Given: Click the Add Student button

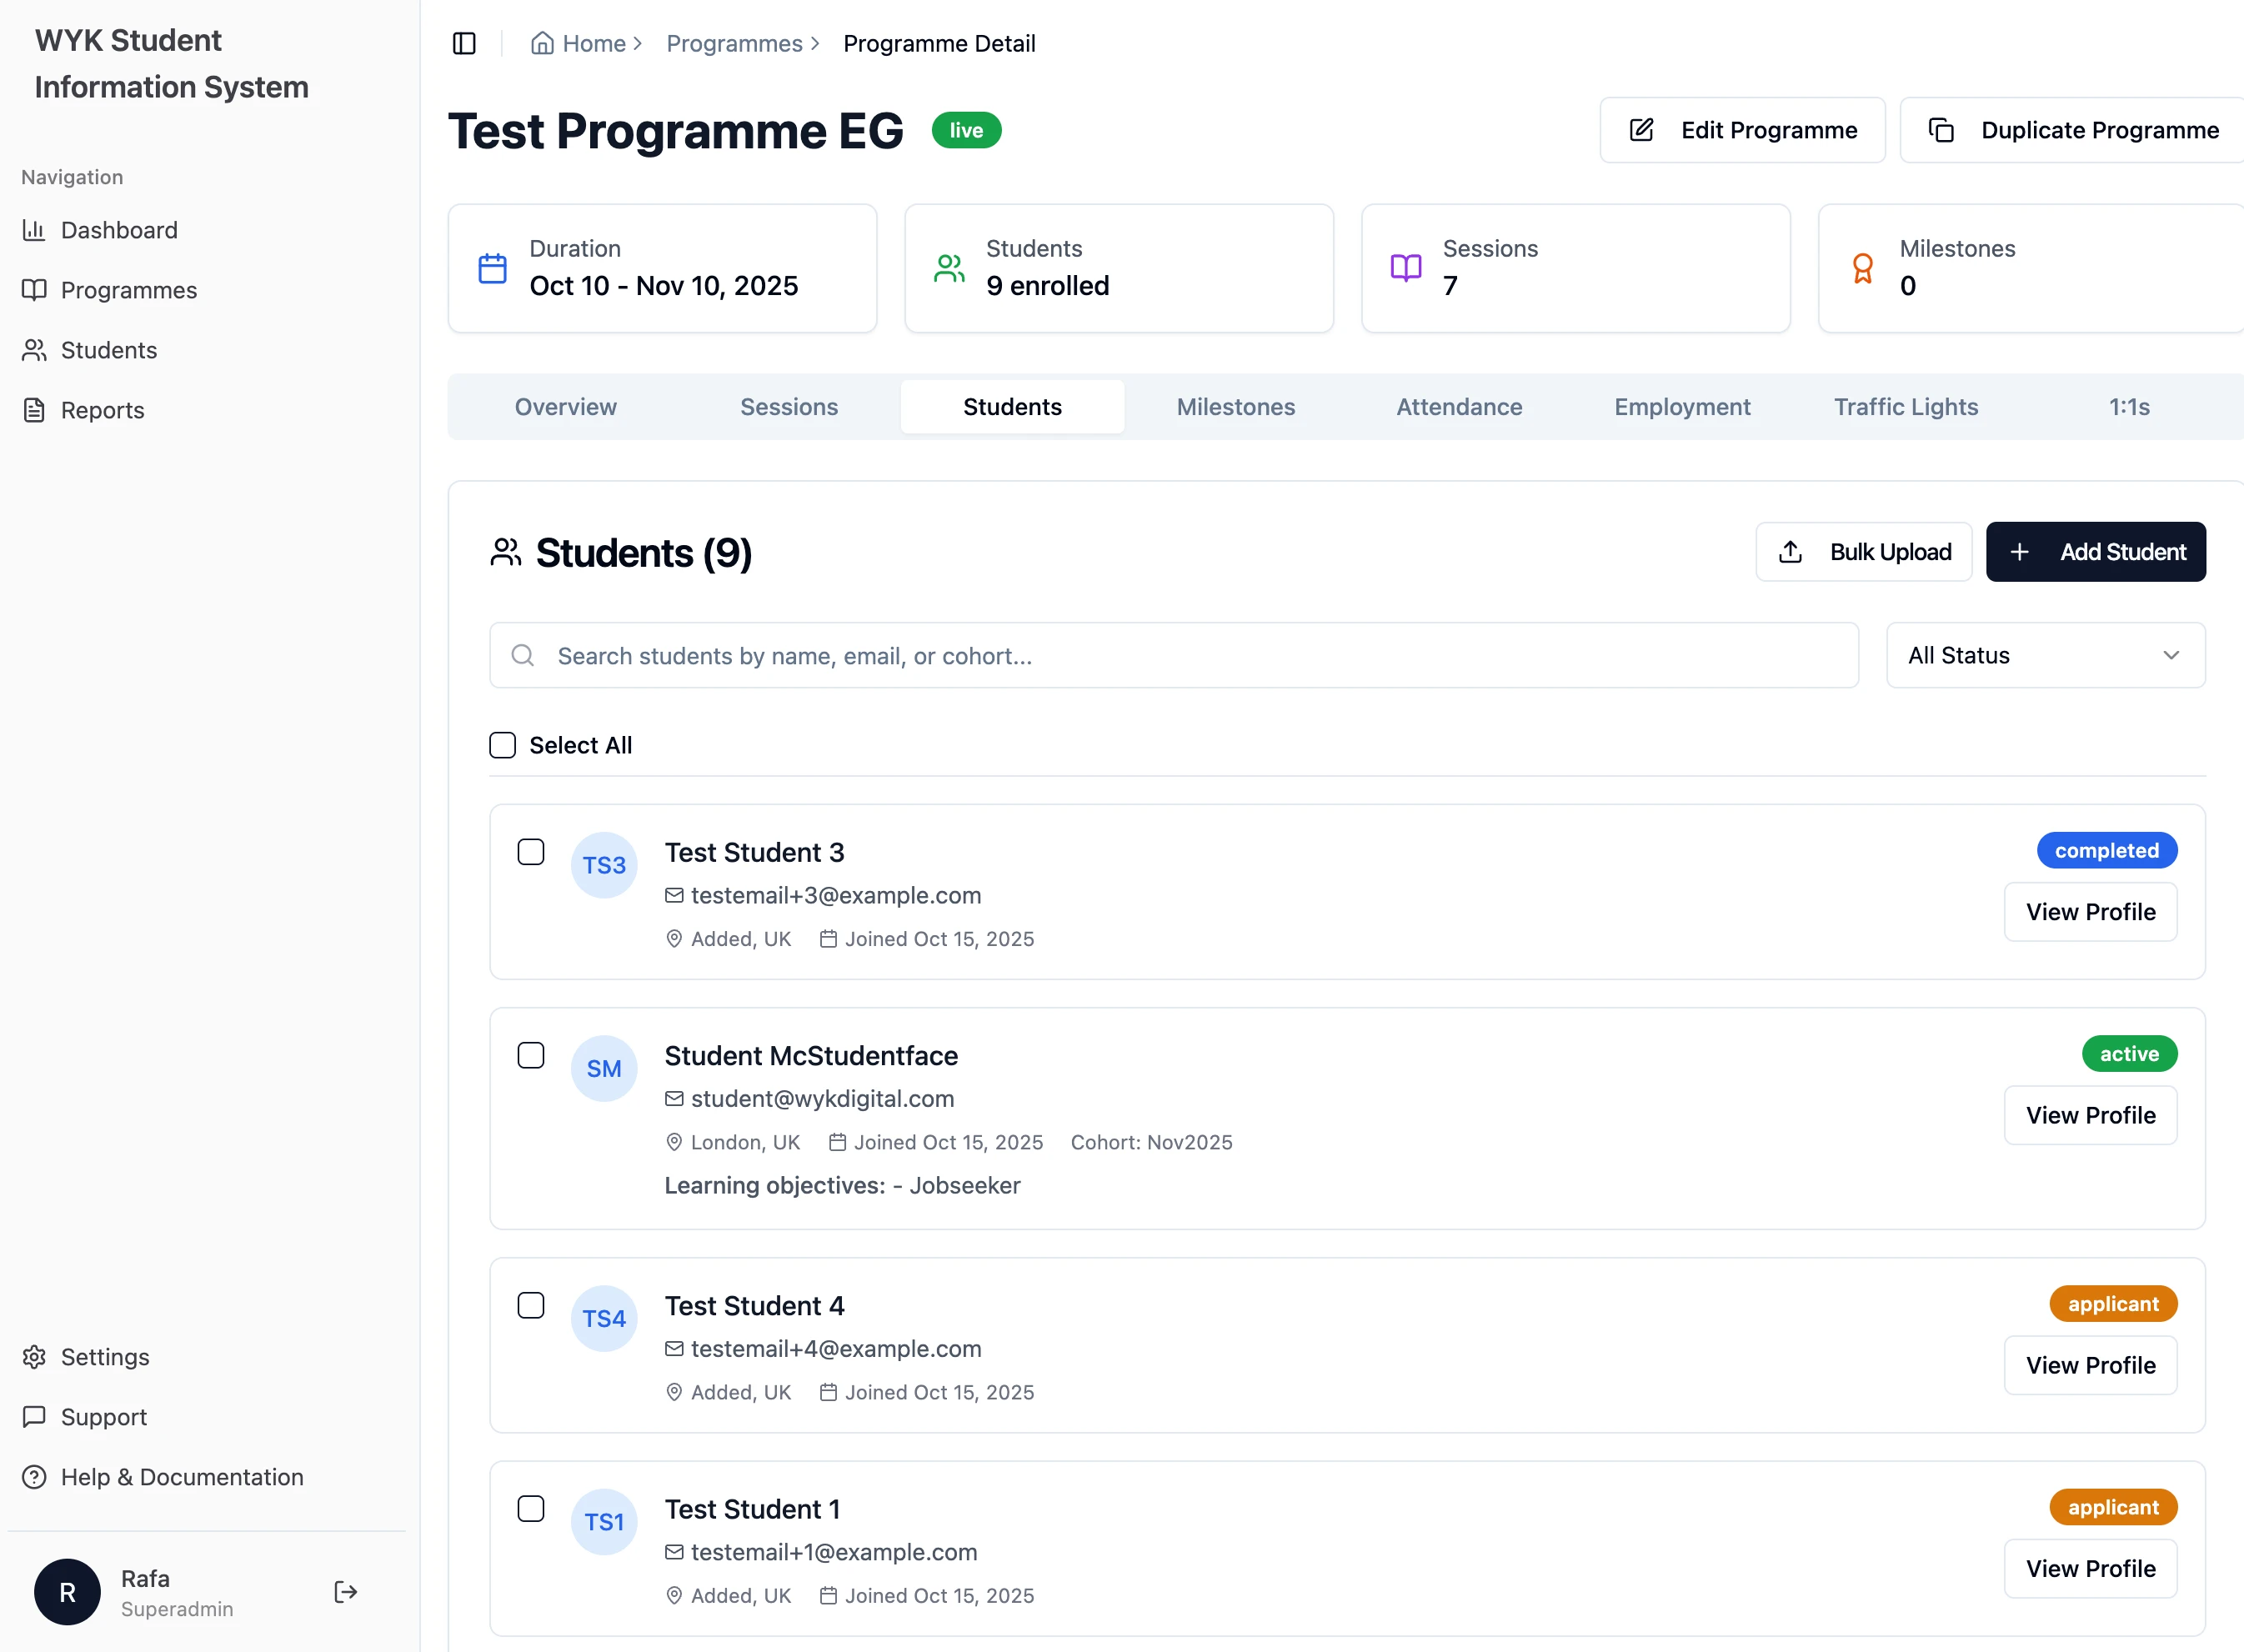Looking at the screenshot, I should click(x=2095, y=552).
